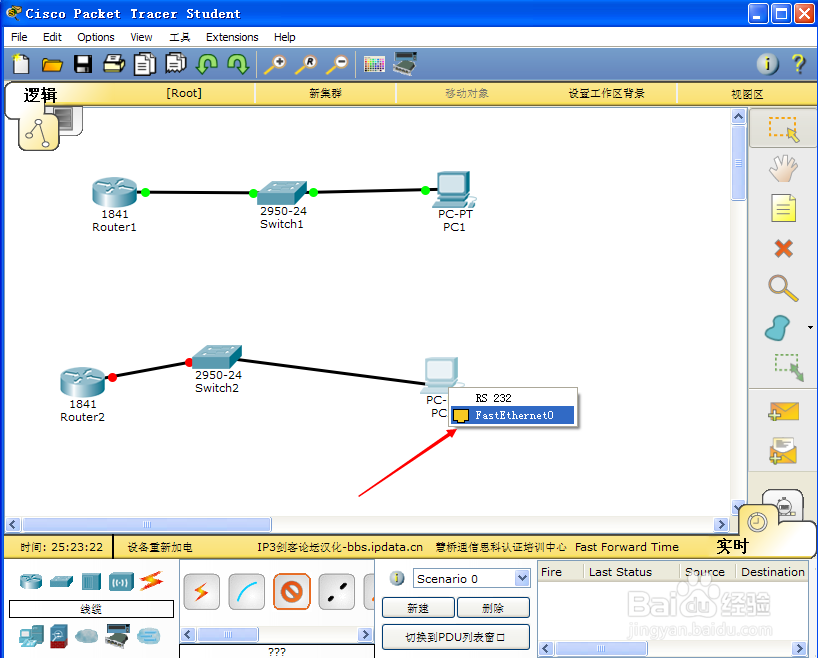The image size is (818, 658).
Task: Click the Copy toolbar icon
Action: pyautogui.click(x=145, y=64)
